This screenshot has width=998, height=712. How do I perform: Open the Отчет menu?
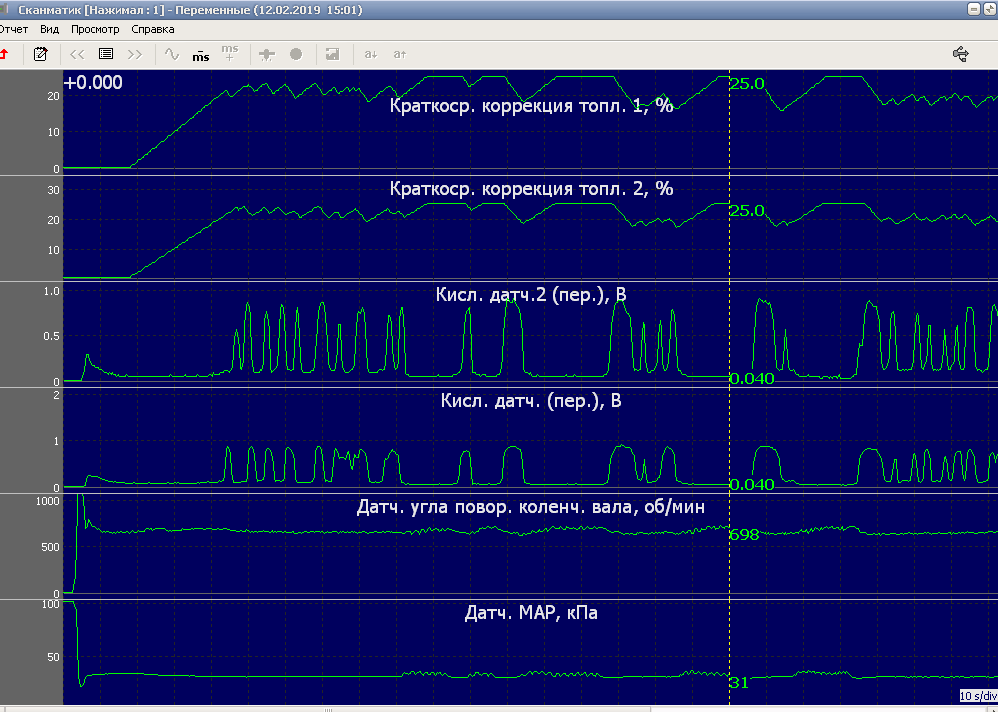(x=14, y=30)
